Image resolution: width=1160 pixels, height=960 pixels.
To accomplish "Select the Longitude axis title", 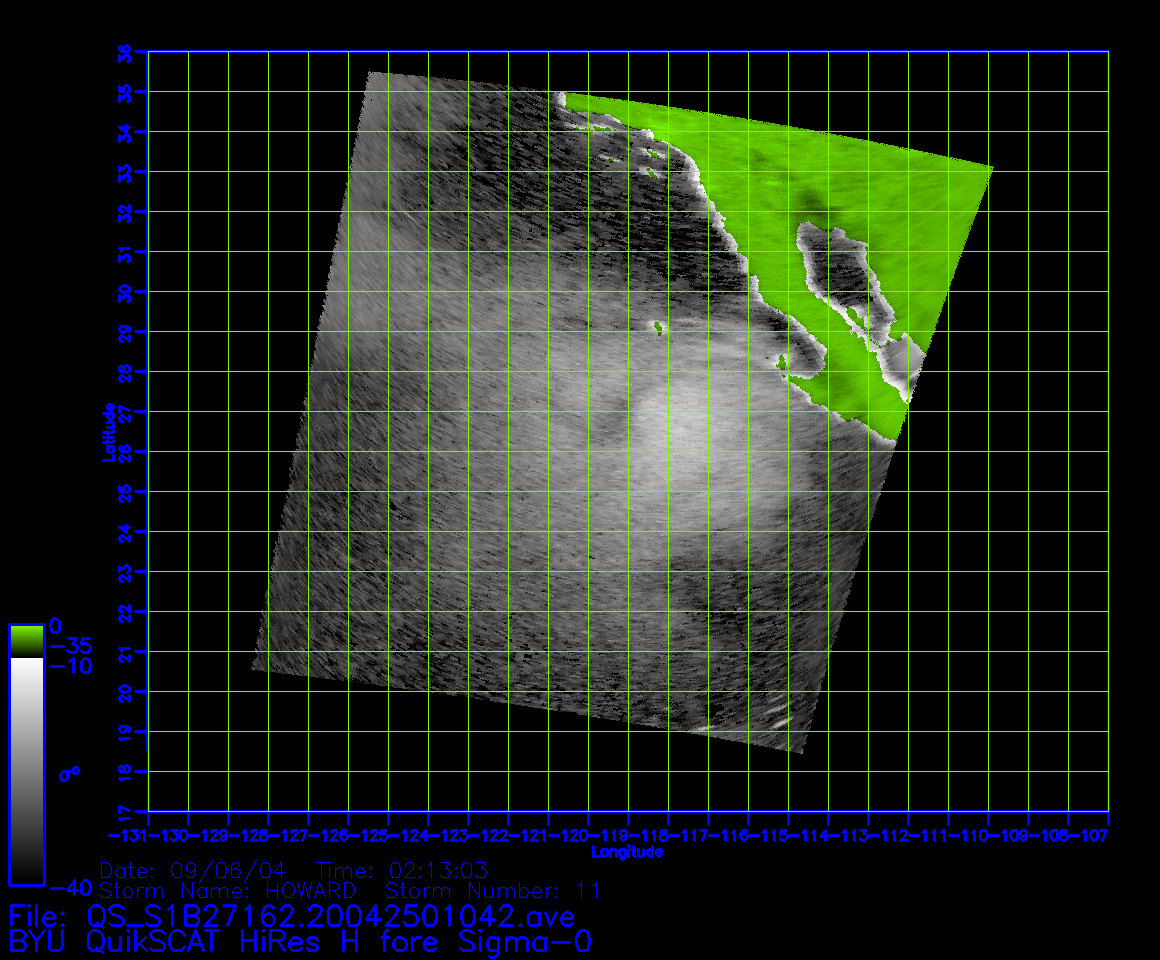I will pyautogui.click(x=627, y=852).
